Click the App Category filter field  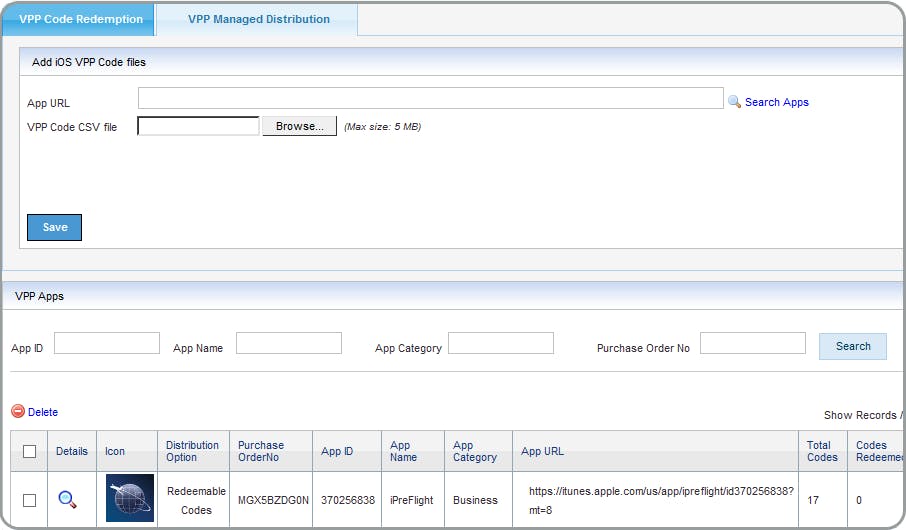[501, 343]
